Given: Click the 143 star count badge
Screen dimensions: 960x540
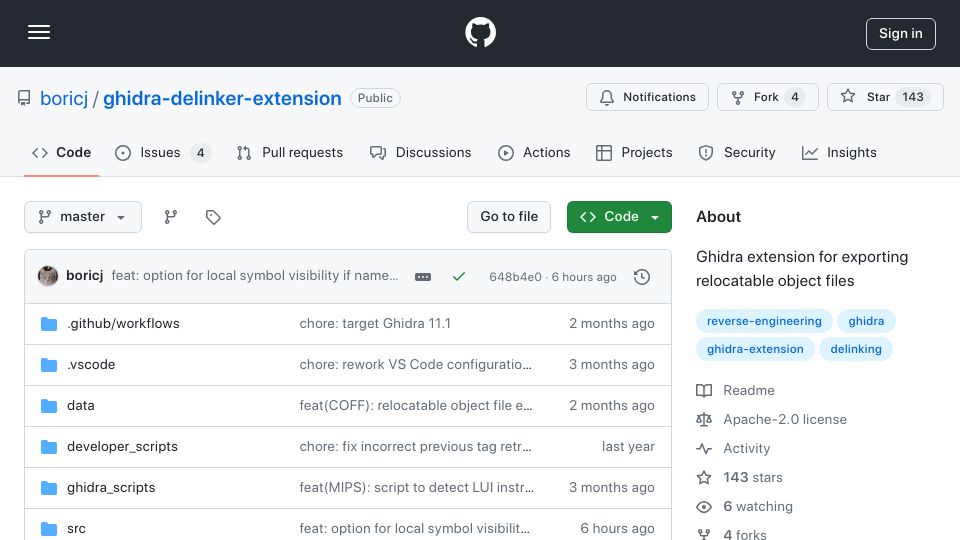Looking at the screenshot, I should pos(913,97).
